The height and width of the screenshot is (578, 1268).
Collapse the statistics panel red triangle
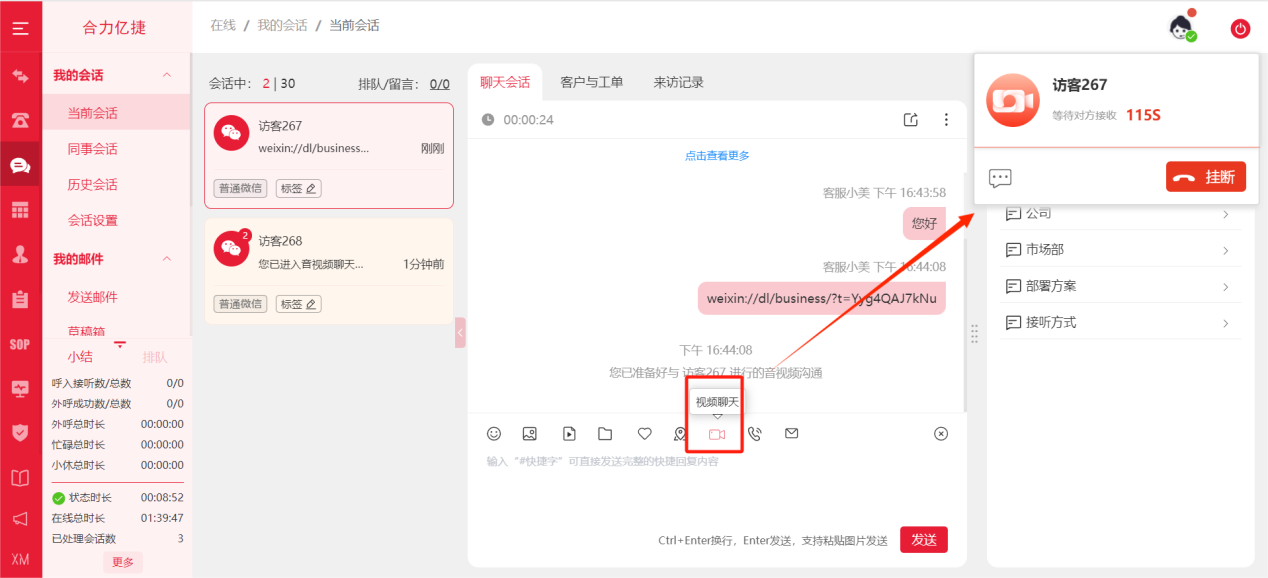[x=120, y=344]
